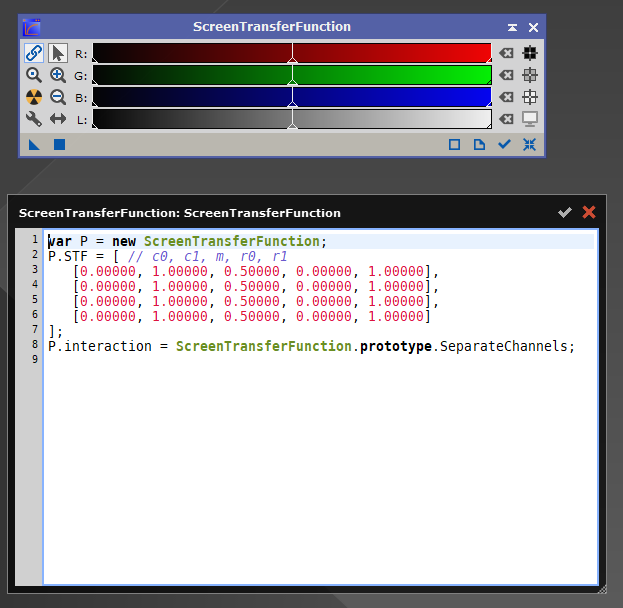Click 'prototype' keyword in line 8
623x608 pixels.
tap(396, 346)
